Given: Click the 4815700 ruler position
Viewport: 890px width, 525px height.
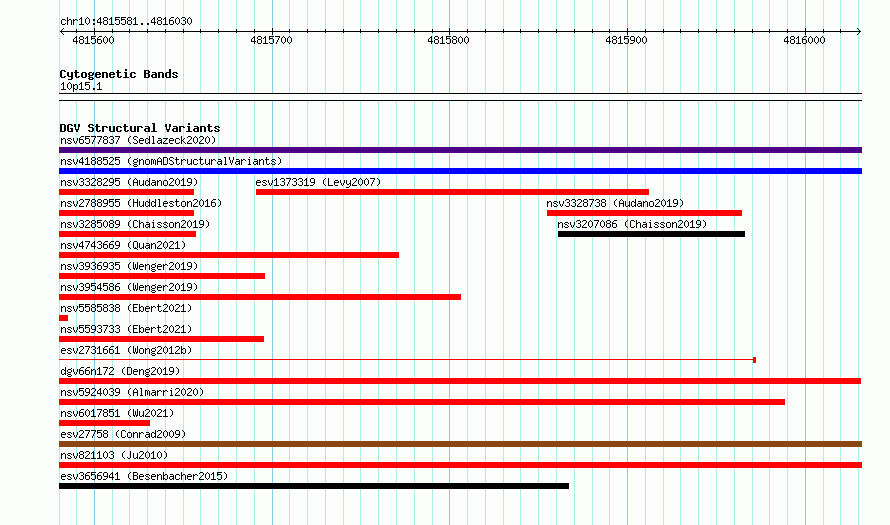Looking at the screenshot, I should [271, 40].
